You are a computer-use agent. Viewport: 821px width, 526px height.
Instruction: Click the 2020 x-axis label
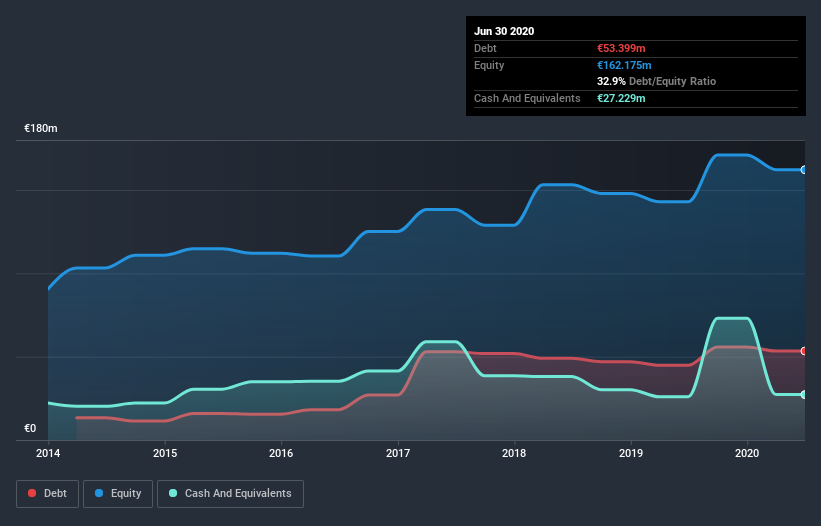click(747, 453)
